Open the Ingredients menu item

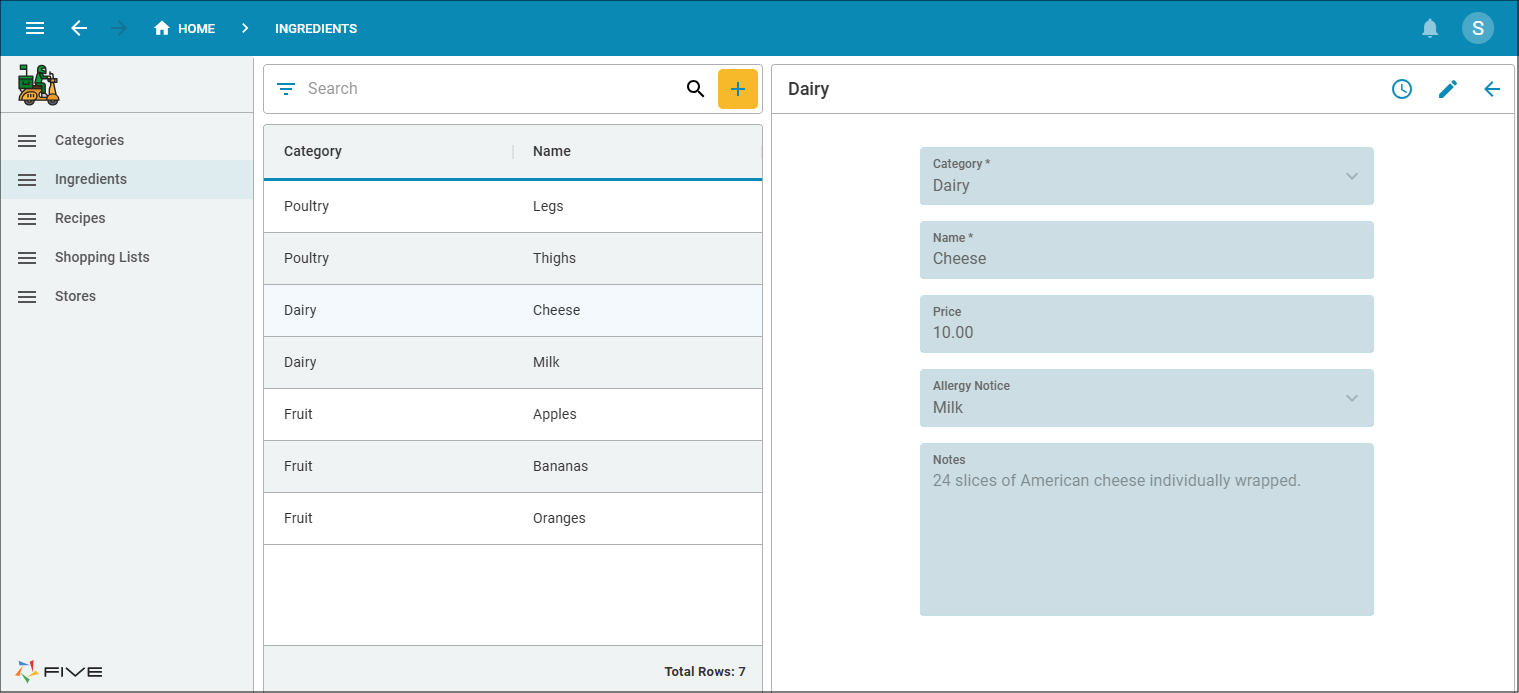[x=127, y=179]
